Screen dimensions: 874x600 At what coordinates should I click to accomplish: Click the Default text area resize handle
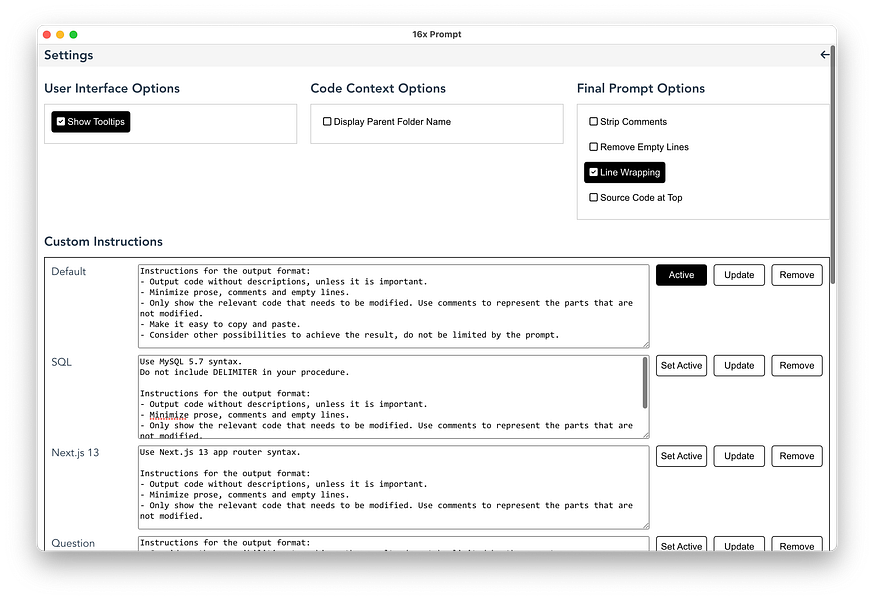[646, 345]
